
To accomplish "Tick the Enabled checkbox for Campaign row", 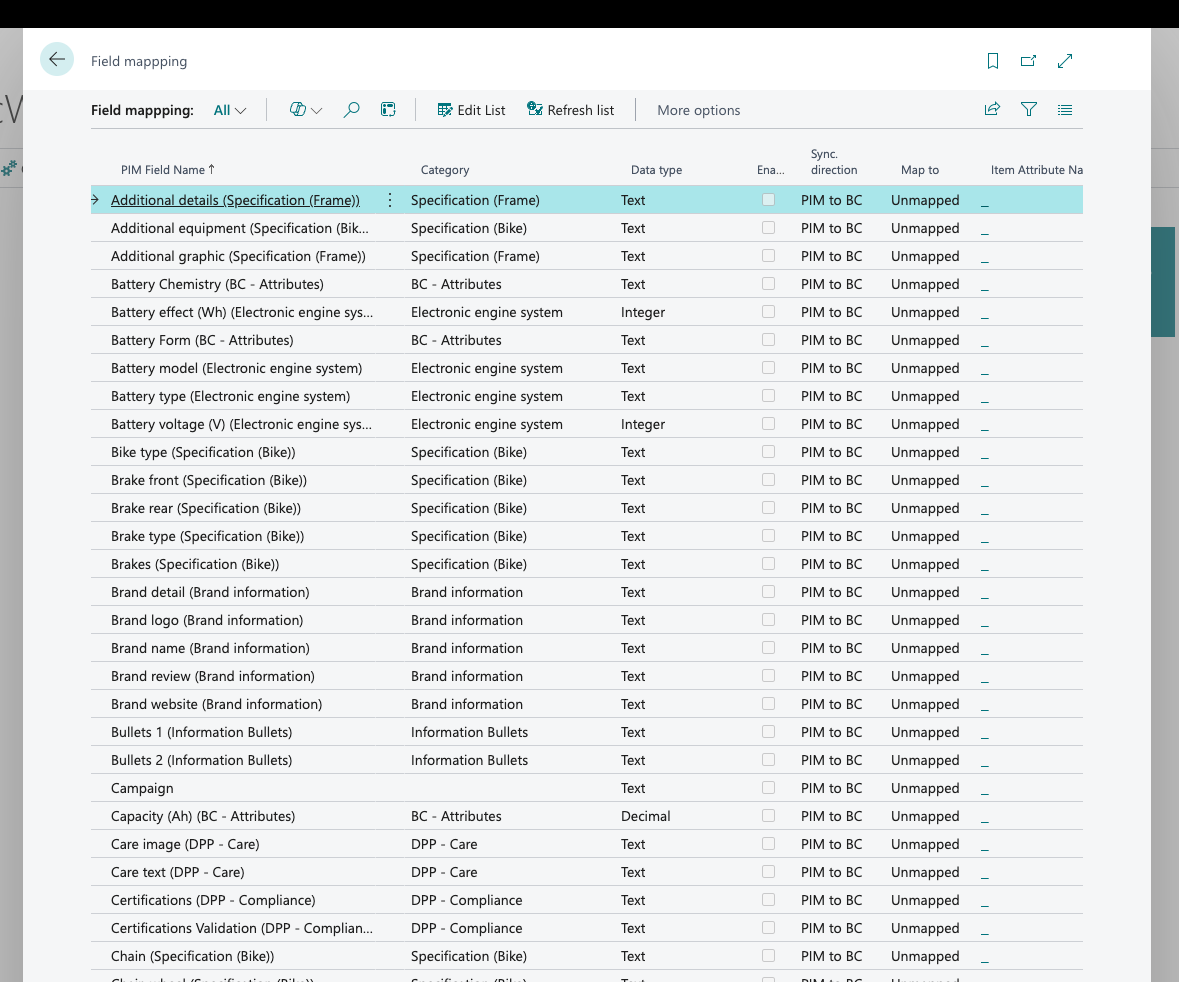I will coord(768,788).
